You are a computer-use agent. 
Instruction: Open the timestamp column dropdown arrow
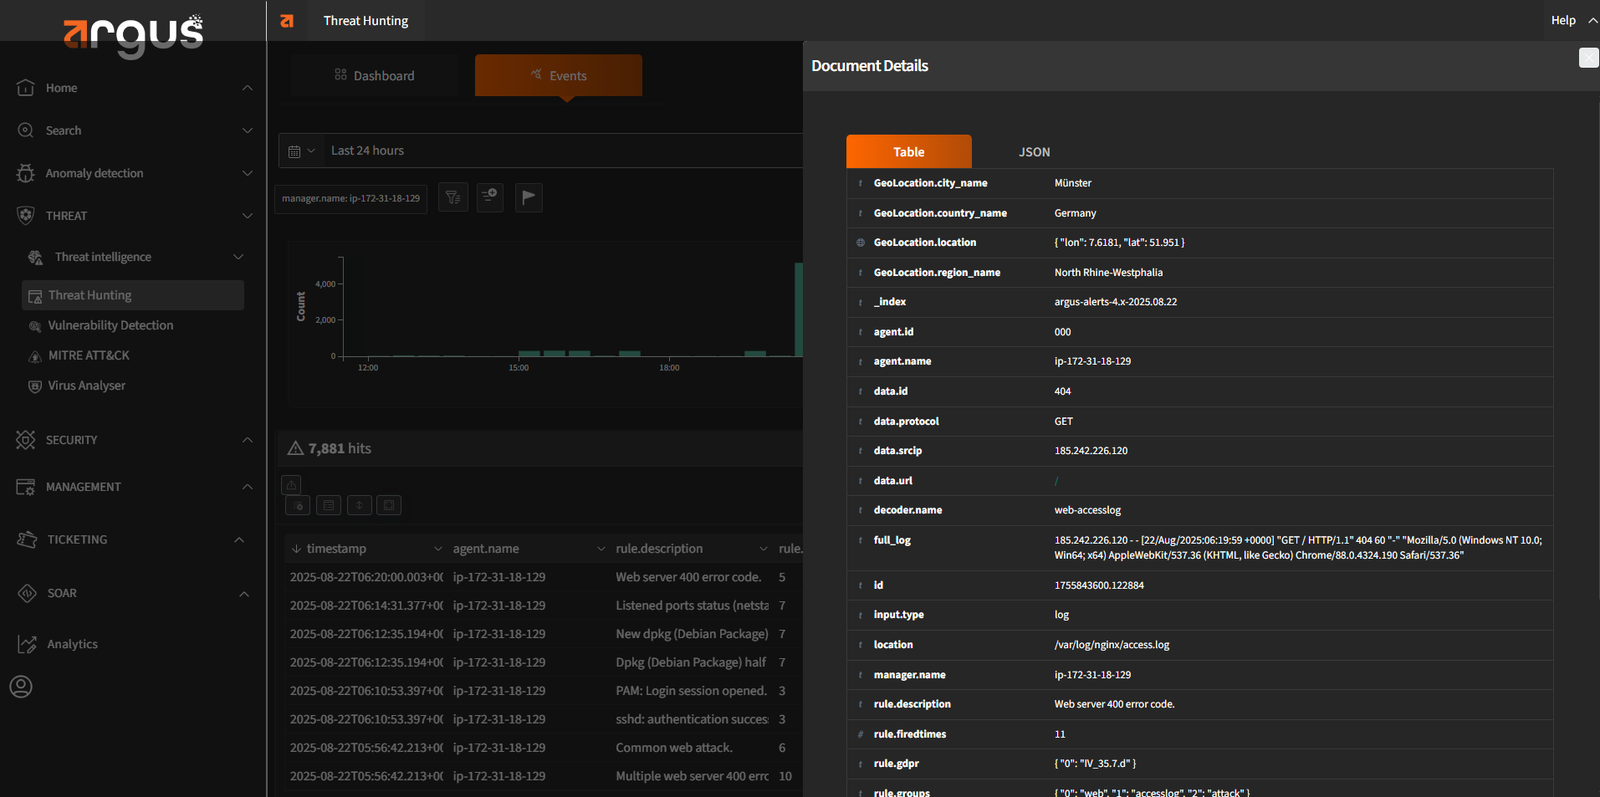(438, 549)
